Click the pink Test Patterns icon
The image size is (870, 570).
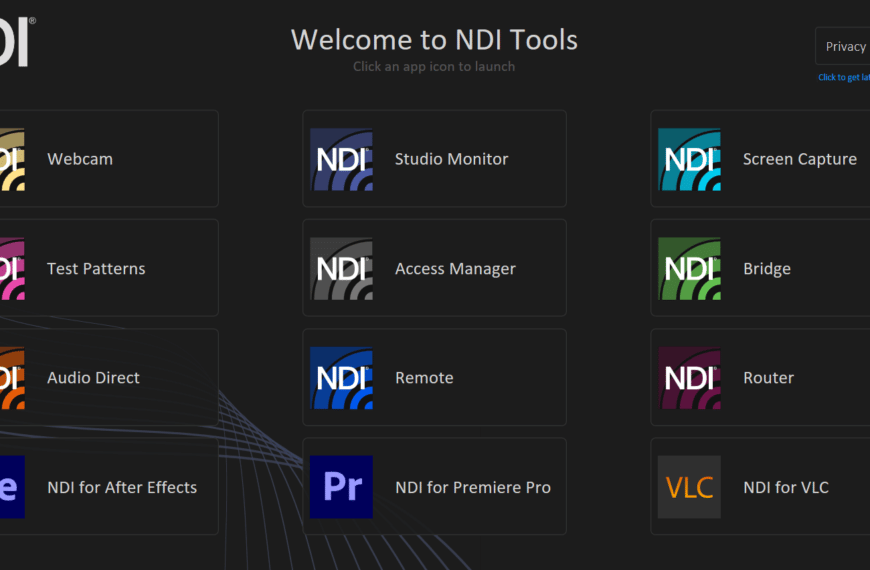click(x=12, y=269)
